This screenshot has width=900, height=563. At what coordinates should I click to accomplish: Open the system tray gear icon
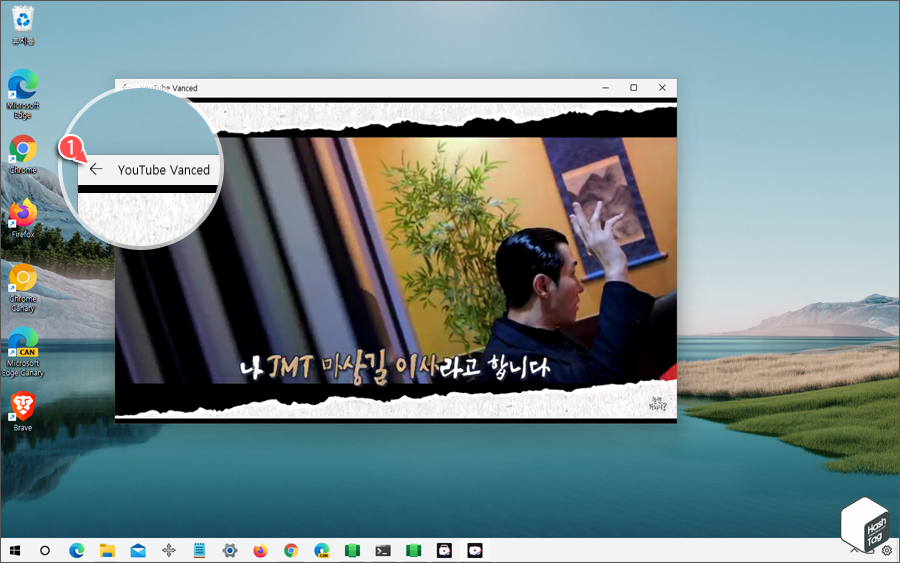coord(887,551)
